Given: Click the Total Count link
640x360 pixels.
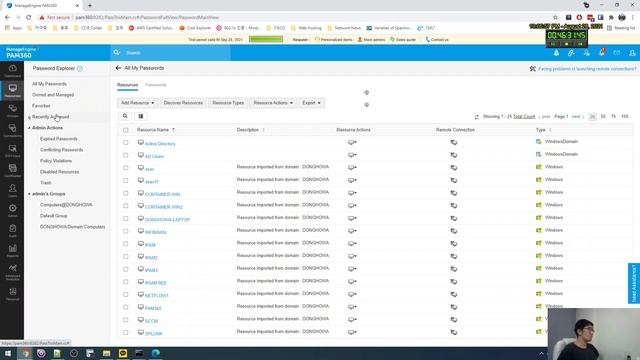Looking at the screenshot, I should click(x=524, y=117).
